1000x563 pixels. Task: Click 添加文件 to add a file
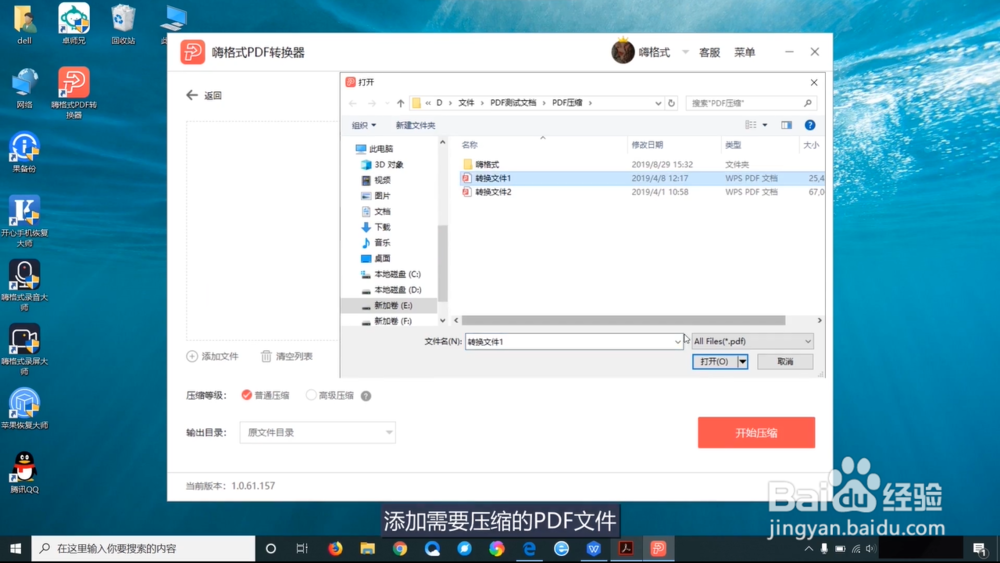tap(212, 356)
